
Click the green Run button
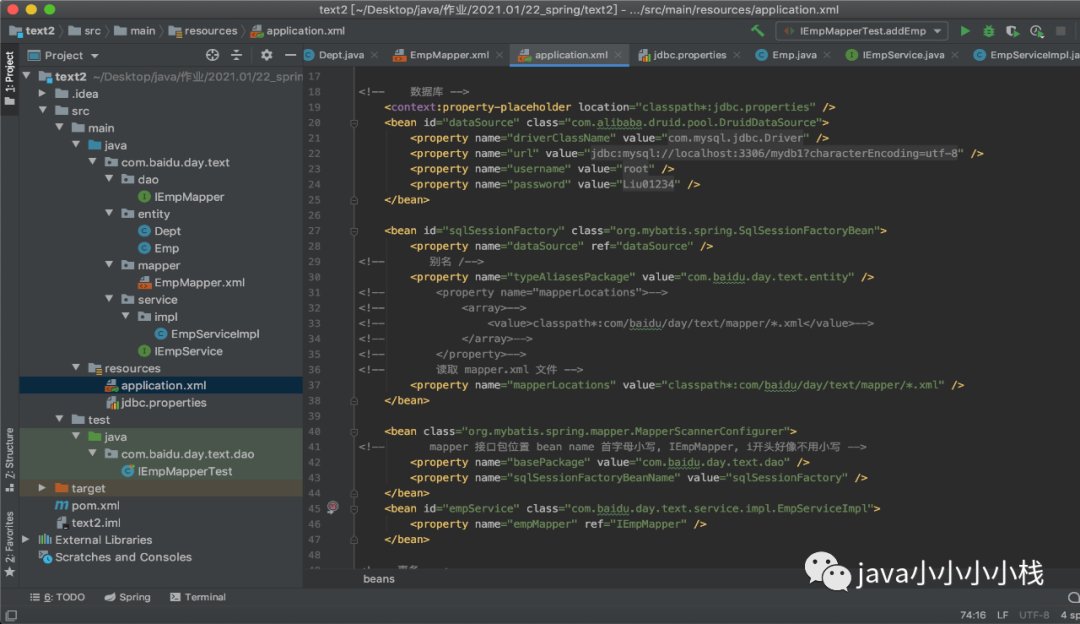pos(965,31)
